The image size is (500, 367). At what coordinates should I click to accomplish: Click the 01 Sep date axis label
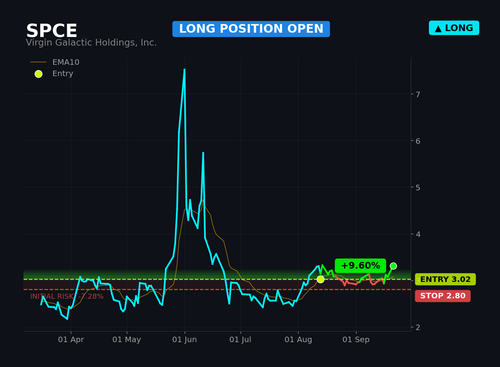point(356,340)
